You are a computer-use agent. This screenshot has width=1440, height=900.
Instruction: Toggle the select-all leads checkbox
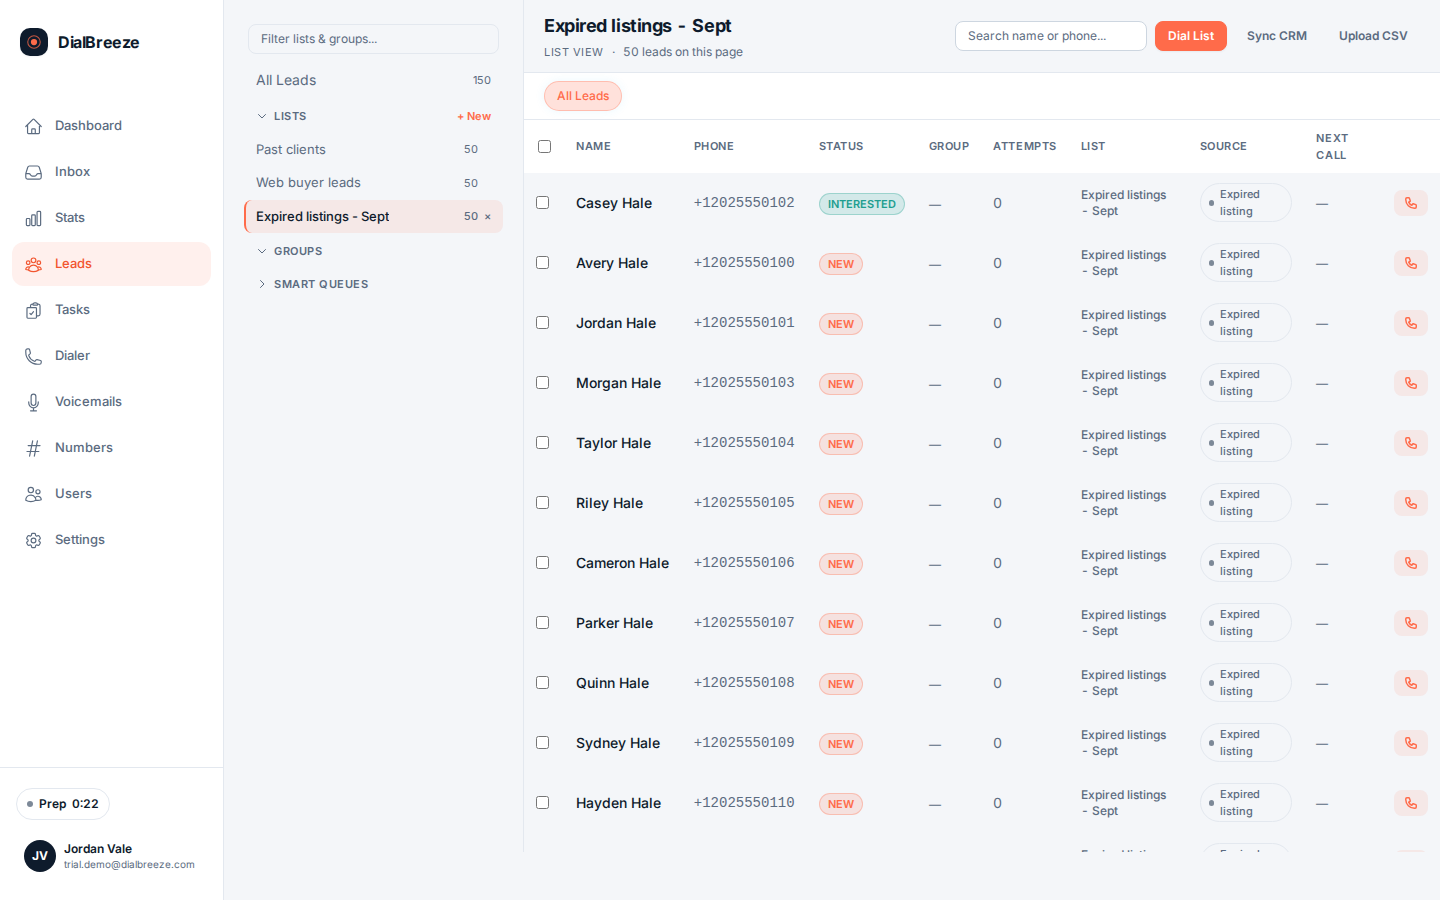point(544,146)
